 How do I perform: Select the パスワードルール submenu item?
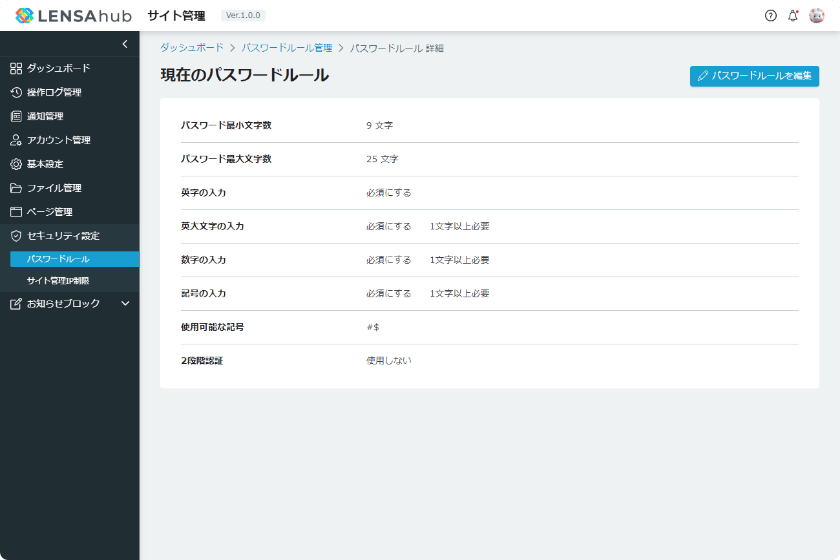74,259
